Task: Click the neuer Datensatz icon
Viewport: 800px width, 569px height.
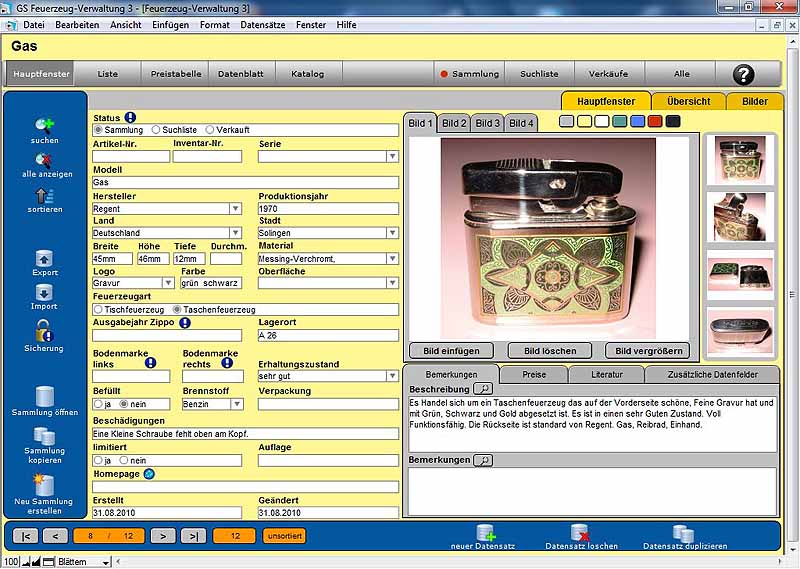Action: (487, 533)
